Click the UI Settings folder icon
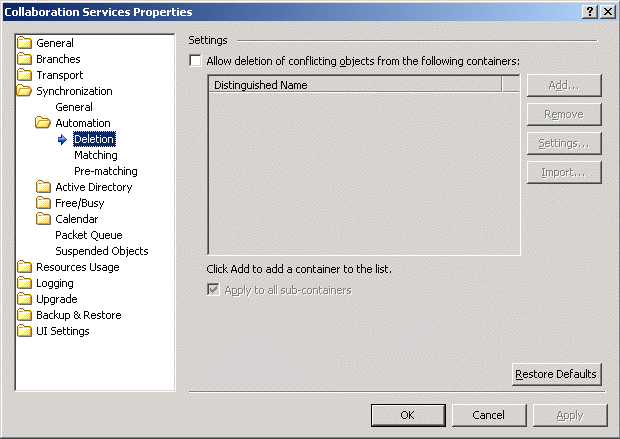 [x=24, y=331]
